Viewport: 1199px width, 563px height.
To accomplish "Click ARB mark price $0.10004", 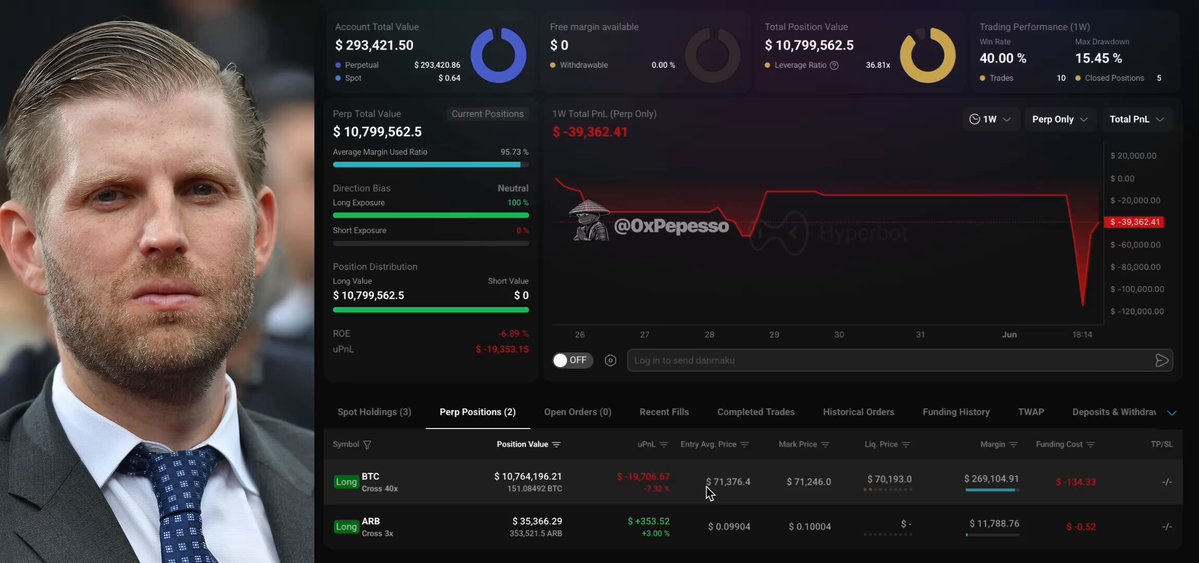I will pos(810,527).
